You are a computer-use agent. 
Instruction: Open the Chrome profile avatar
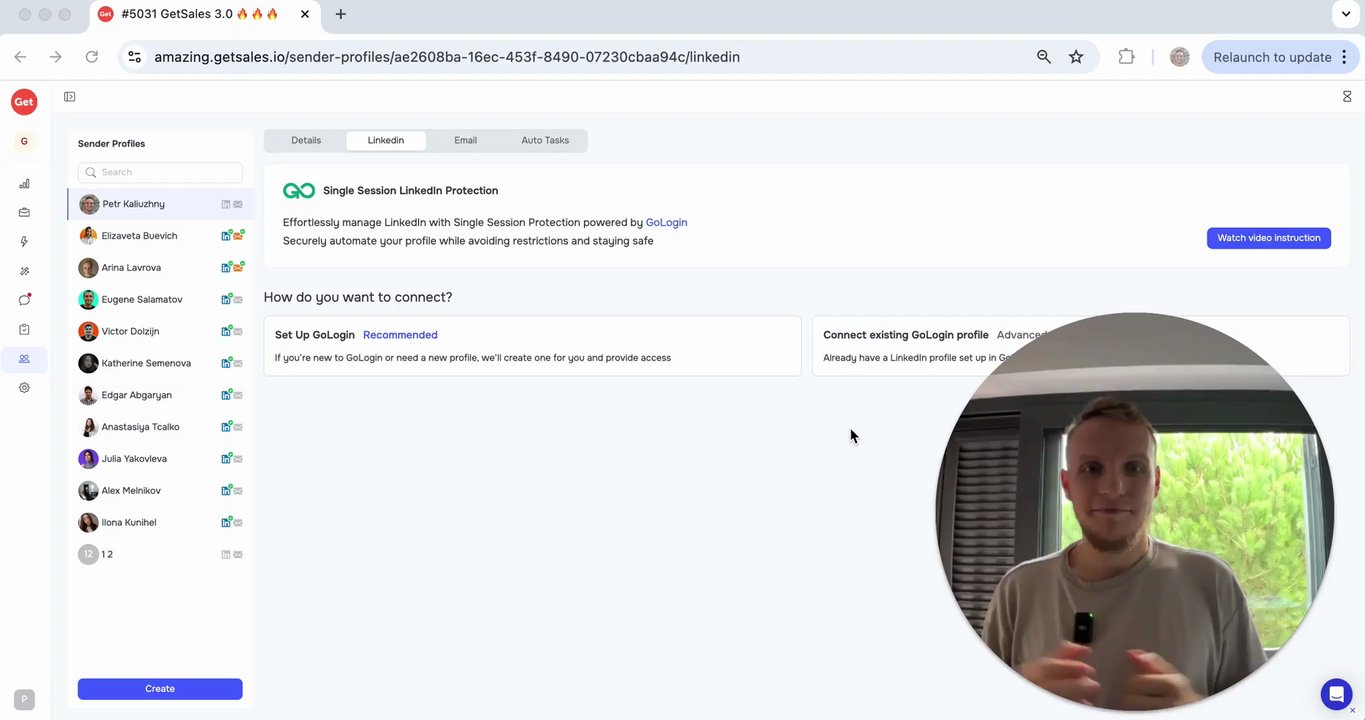point(1180,57)
